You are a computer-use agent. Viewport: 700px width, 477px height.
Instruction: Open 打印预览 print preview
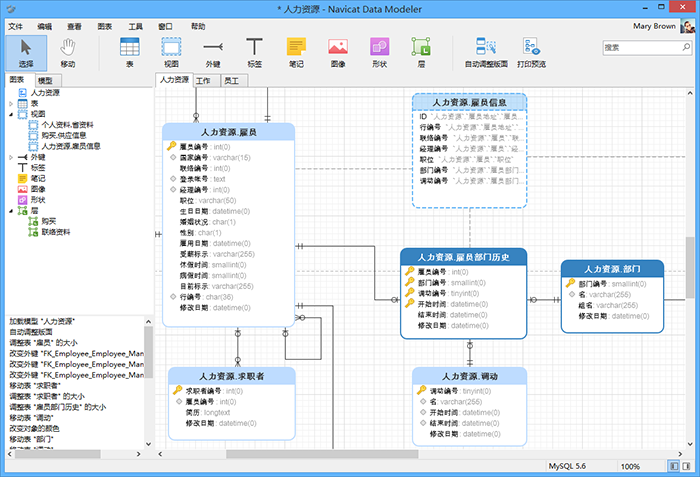pyautogui.click(x=531, y=53)
